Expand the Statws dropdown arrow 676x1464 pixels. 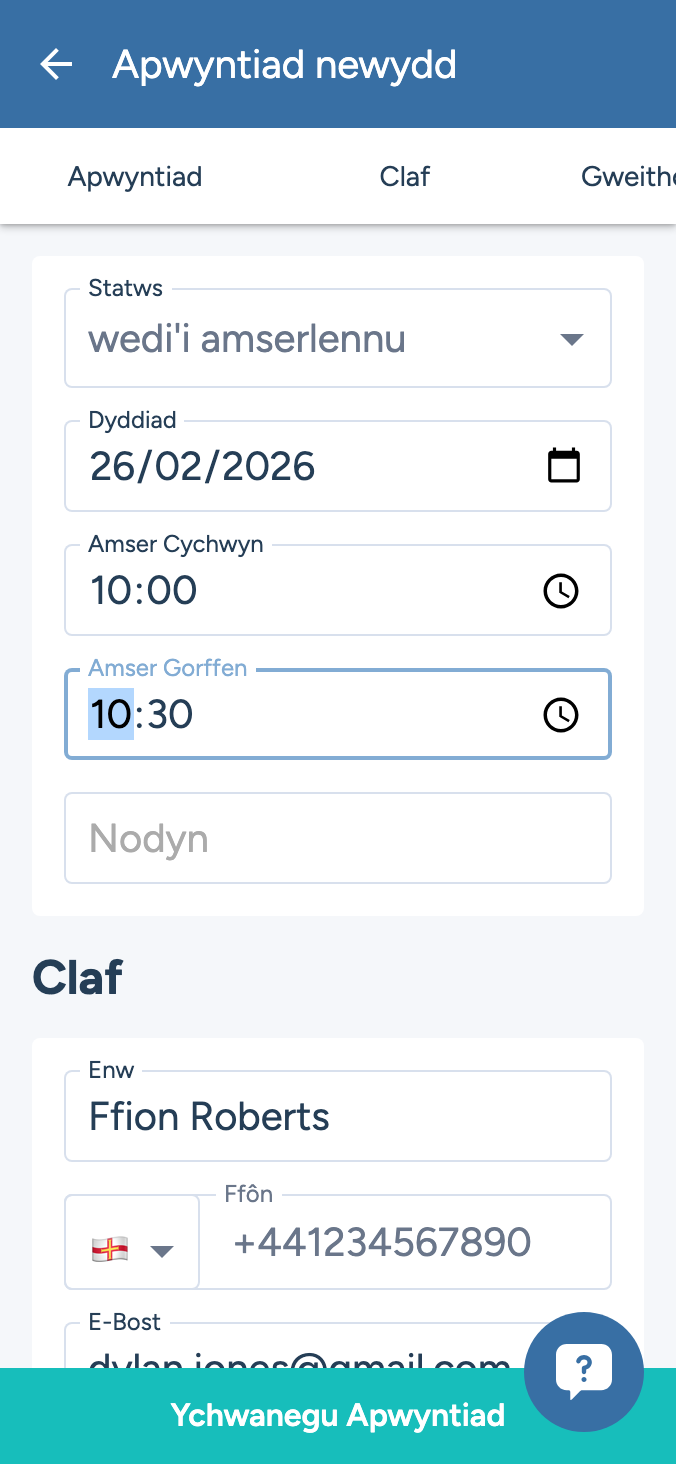(571, 340)
